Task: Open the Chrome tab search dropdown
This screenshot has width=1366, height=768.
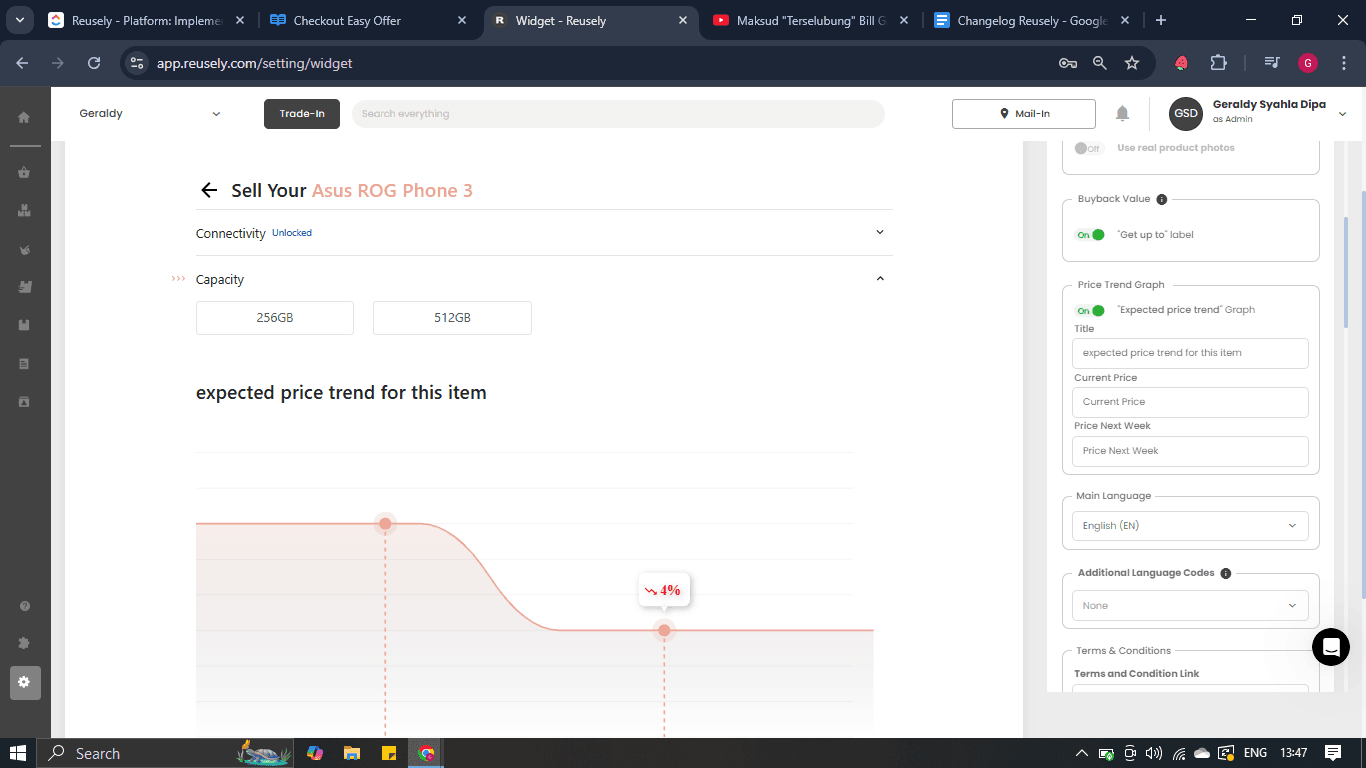Action: coord(20,20)
